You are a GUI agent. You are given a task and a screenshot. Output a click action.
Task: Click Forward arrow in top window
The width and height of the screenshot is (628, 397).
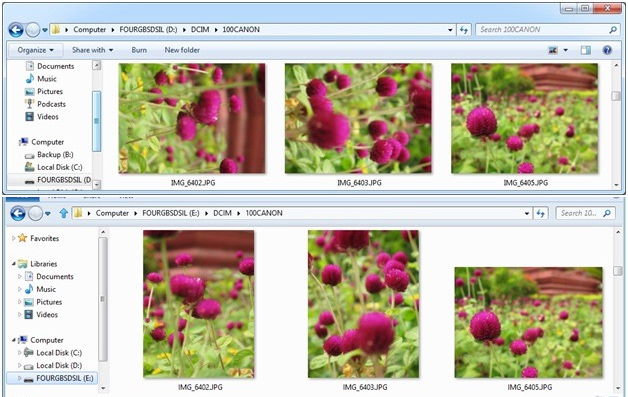point(33,30)
